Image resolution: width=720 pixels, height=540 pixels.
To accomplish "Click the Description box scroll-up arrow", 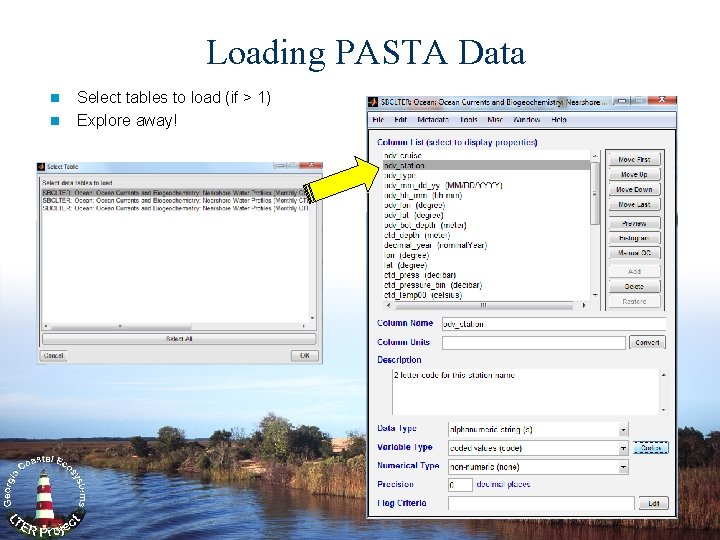I will [x=664, y=375].
